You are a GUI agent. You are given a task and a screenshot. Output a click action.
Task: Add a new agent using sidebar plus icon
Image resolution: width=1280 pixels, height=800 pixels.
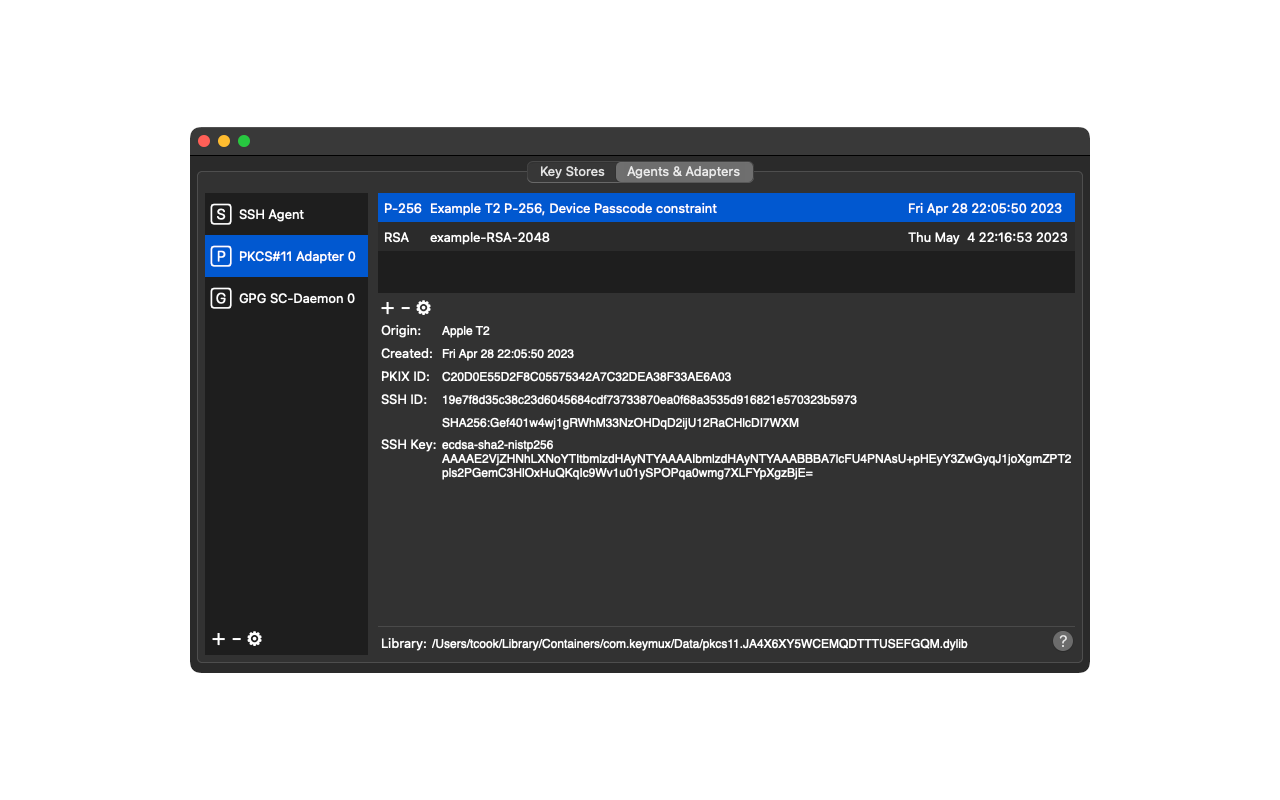218,639
